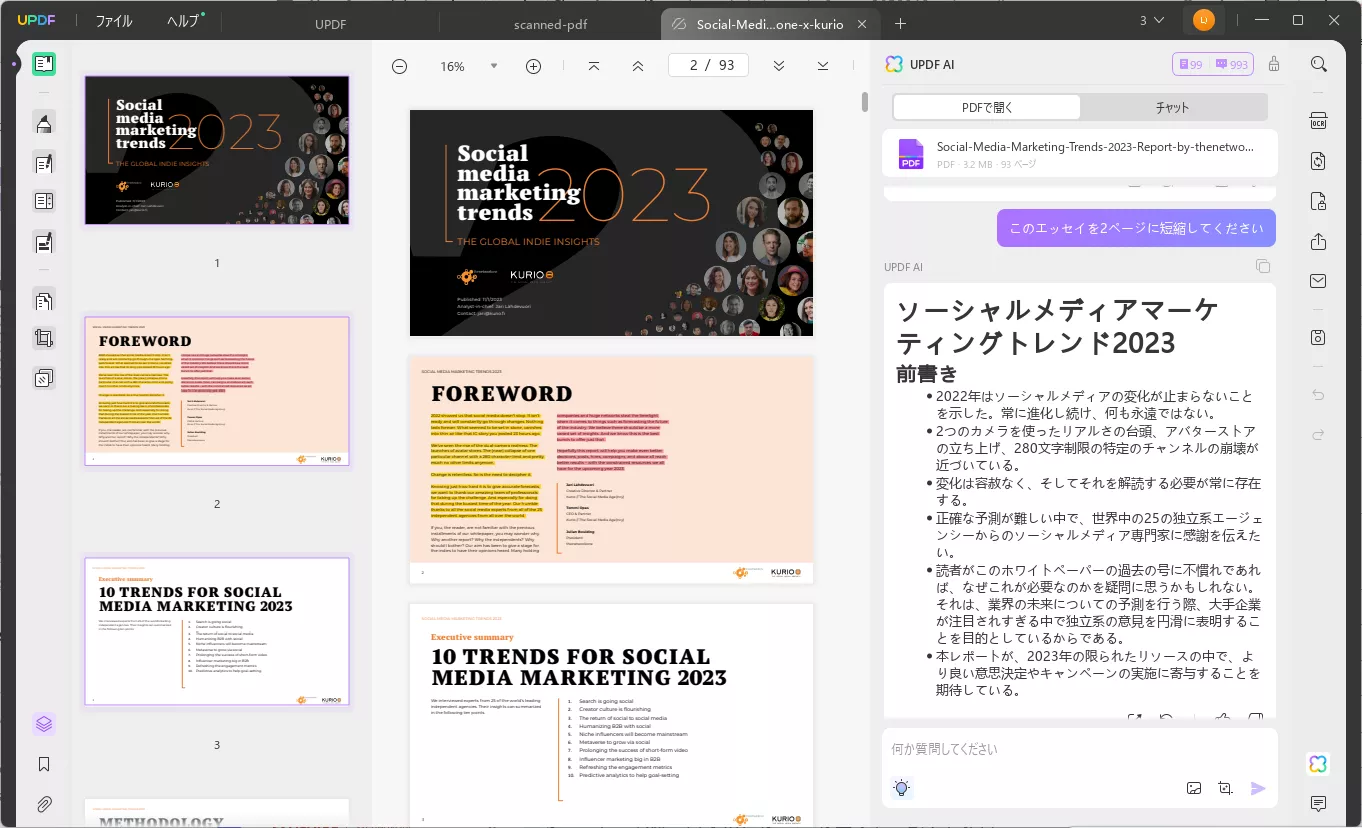Open the ファイル menu
1362x828 pixels.
pyautogui.click(x=113, y=21)
